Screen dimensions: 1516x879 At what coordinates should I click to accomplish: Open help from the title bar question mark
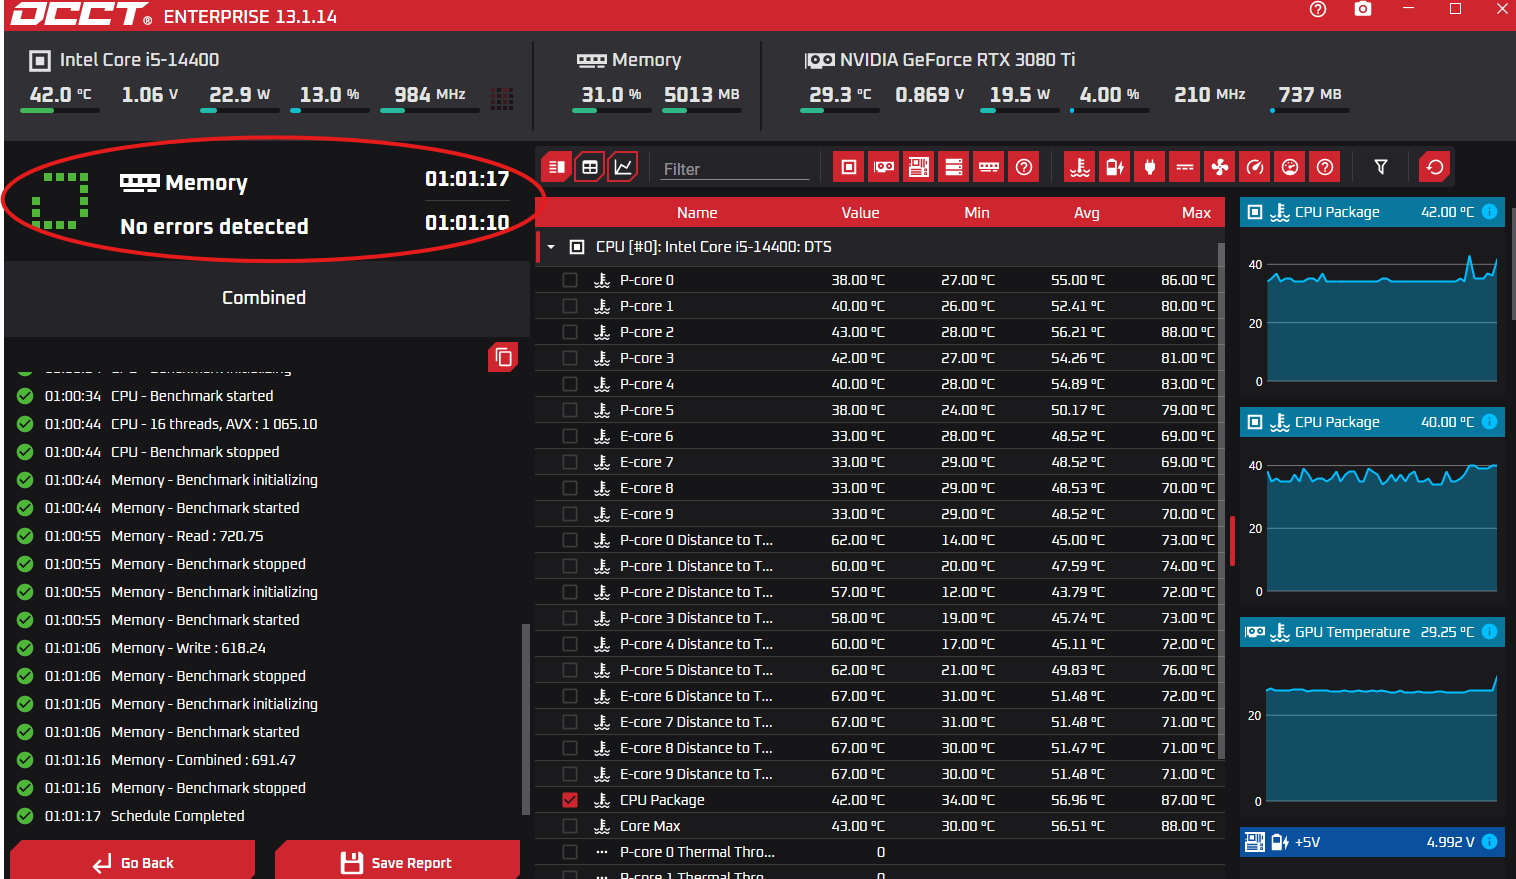coord(1318,9)
